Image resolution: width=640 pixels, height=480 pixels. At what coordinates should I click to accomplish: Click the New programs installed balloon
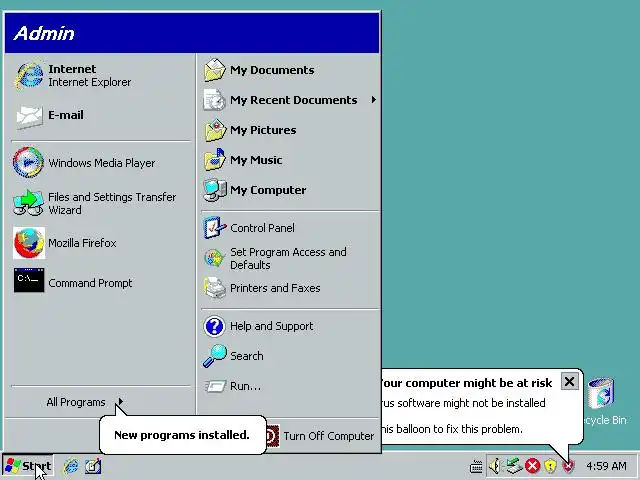point(182,435)
